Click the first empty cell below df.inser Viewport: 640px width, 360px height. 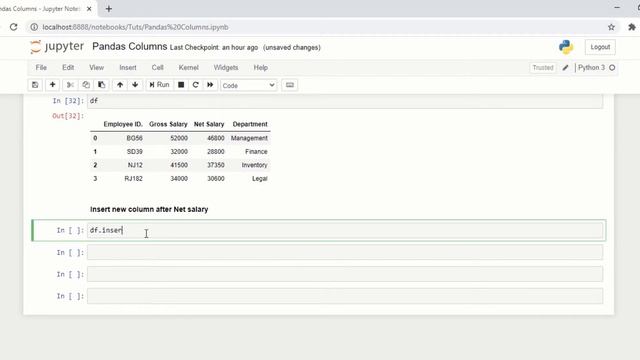(x=345, y=252)
